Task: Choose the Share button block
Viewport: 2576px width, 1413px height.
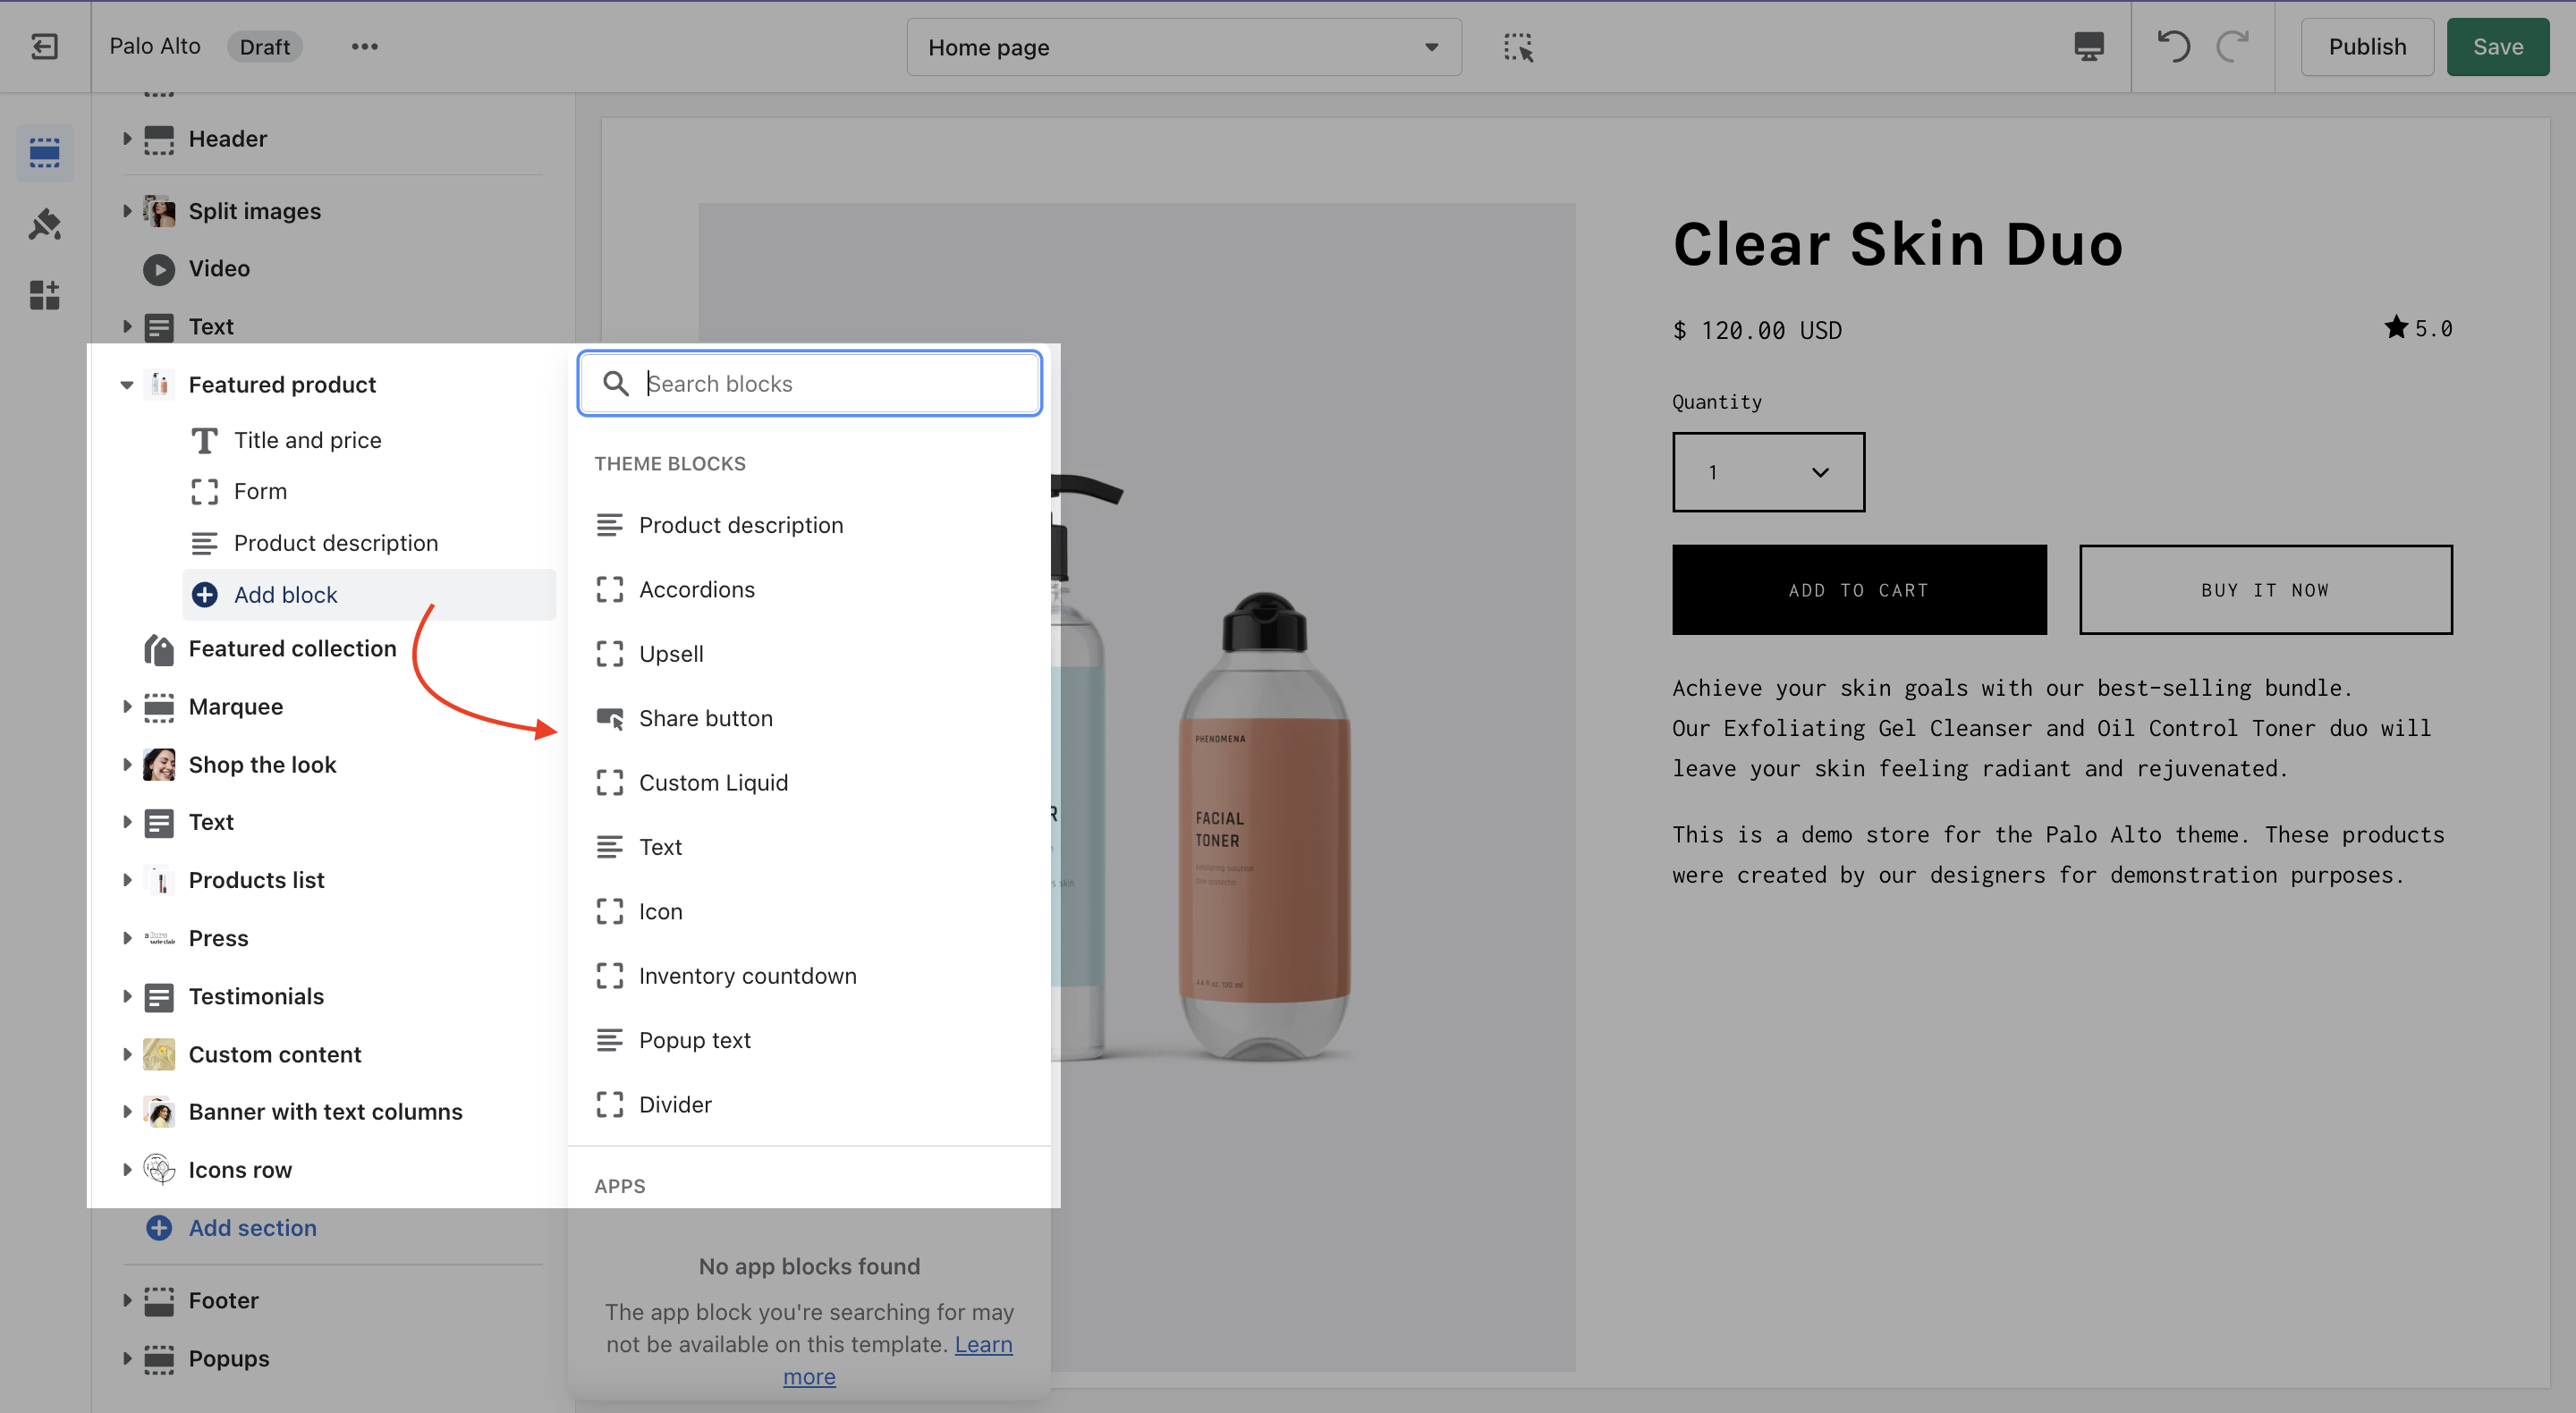Action: point(705,718)
